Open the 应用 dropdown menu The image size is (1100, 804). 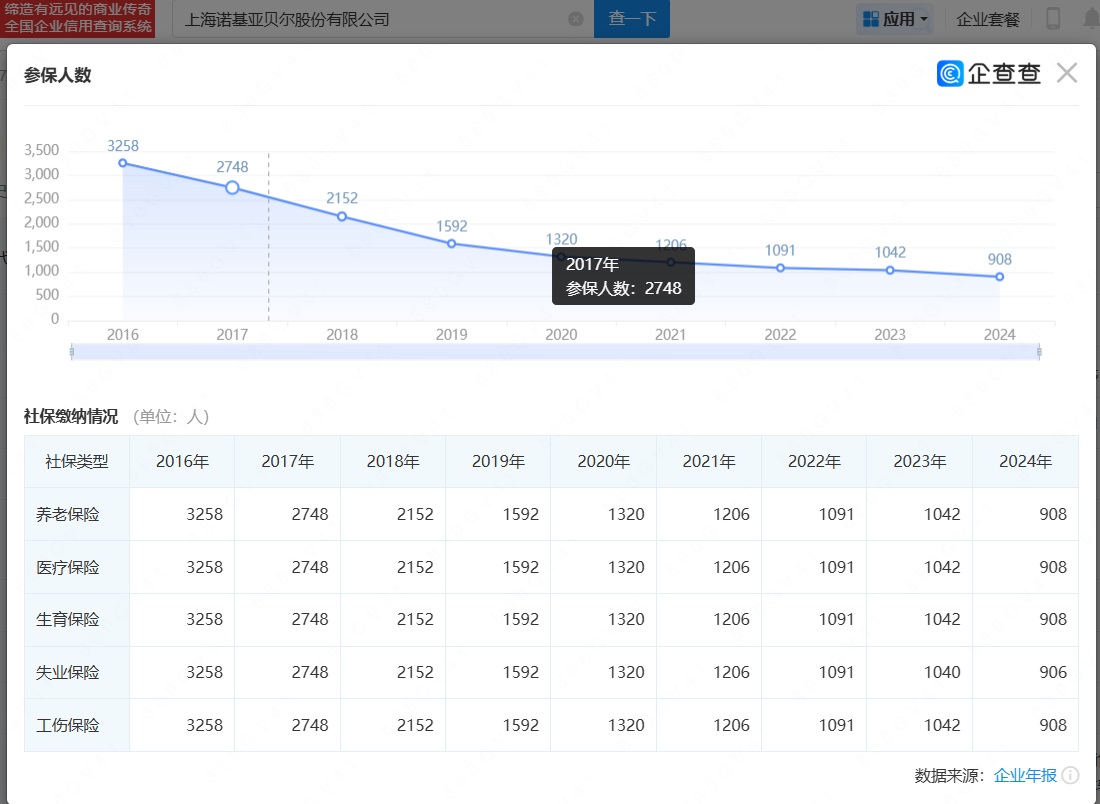tap(894, 19)
